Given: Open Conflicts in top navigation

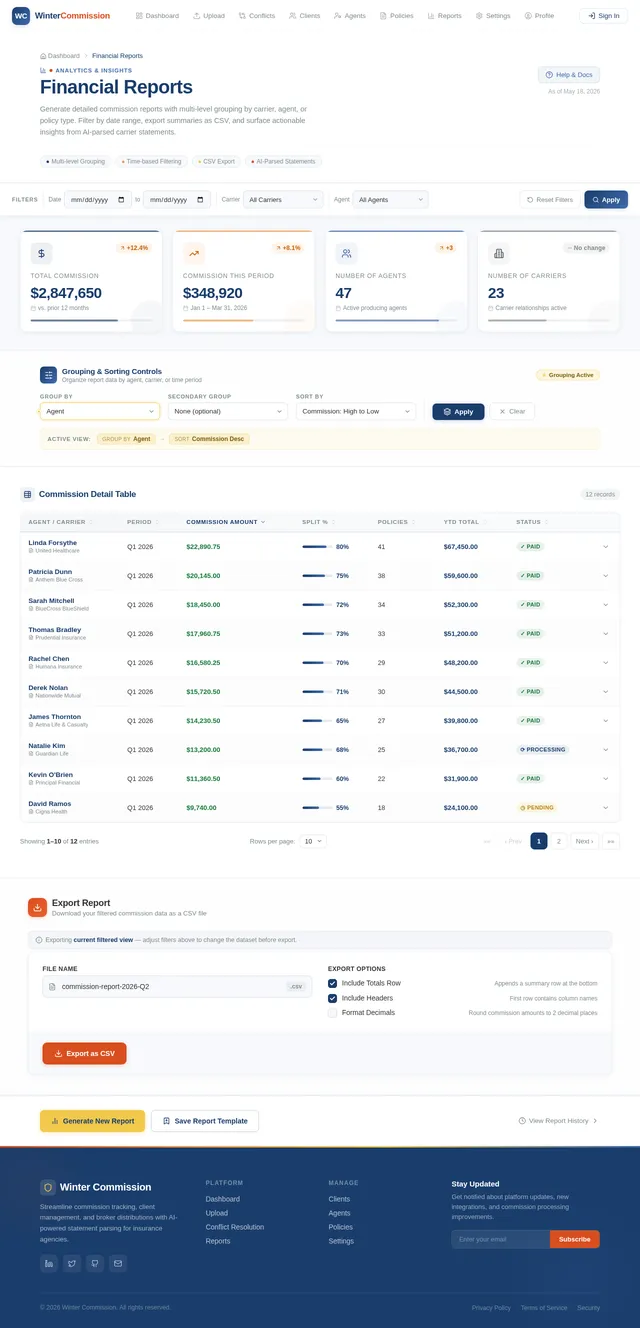Looking at the screenshot, I should point(257,16).
